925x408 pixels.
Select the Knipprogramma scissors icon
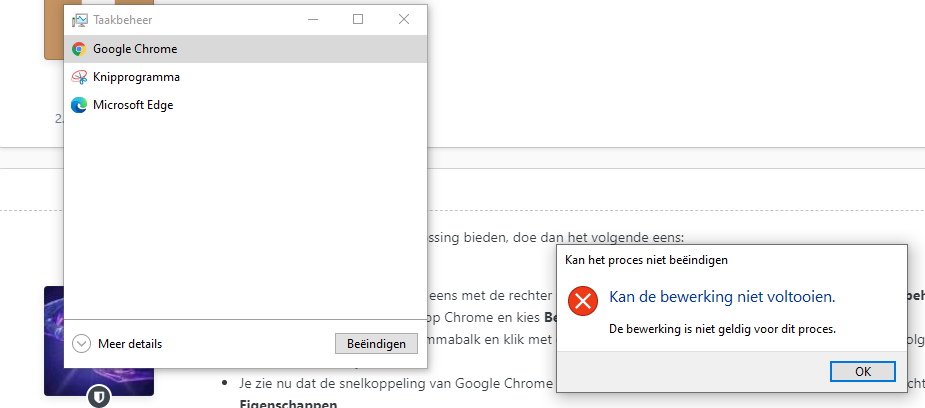click(78, 77)
